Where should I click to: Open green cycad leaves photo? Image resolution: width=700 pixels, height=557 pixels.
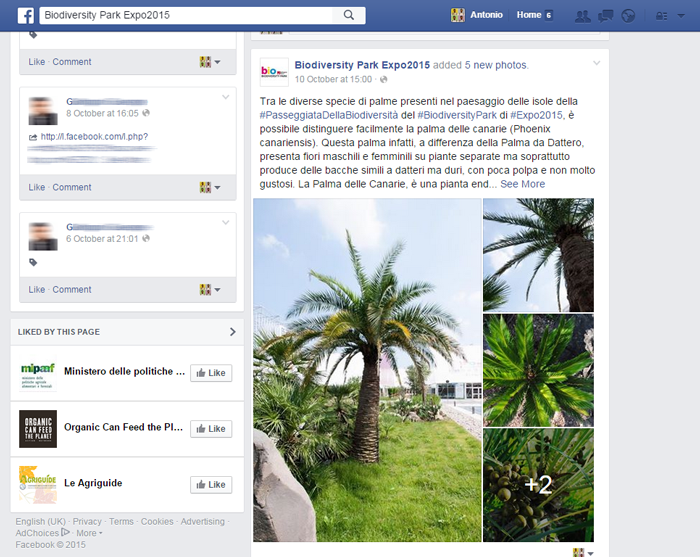[538, 370]
